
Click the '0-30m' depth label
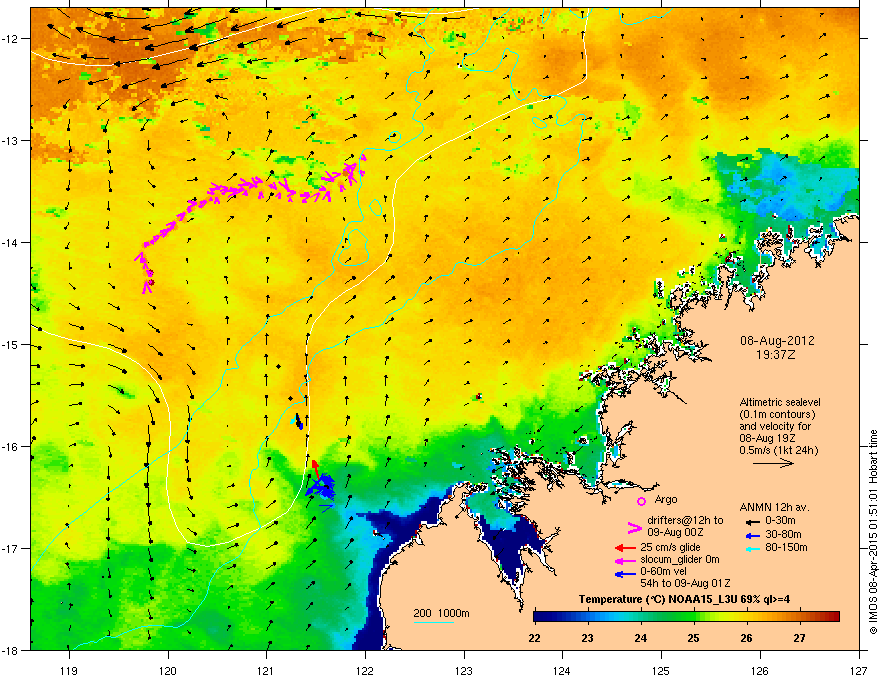(780, 521)
